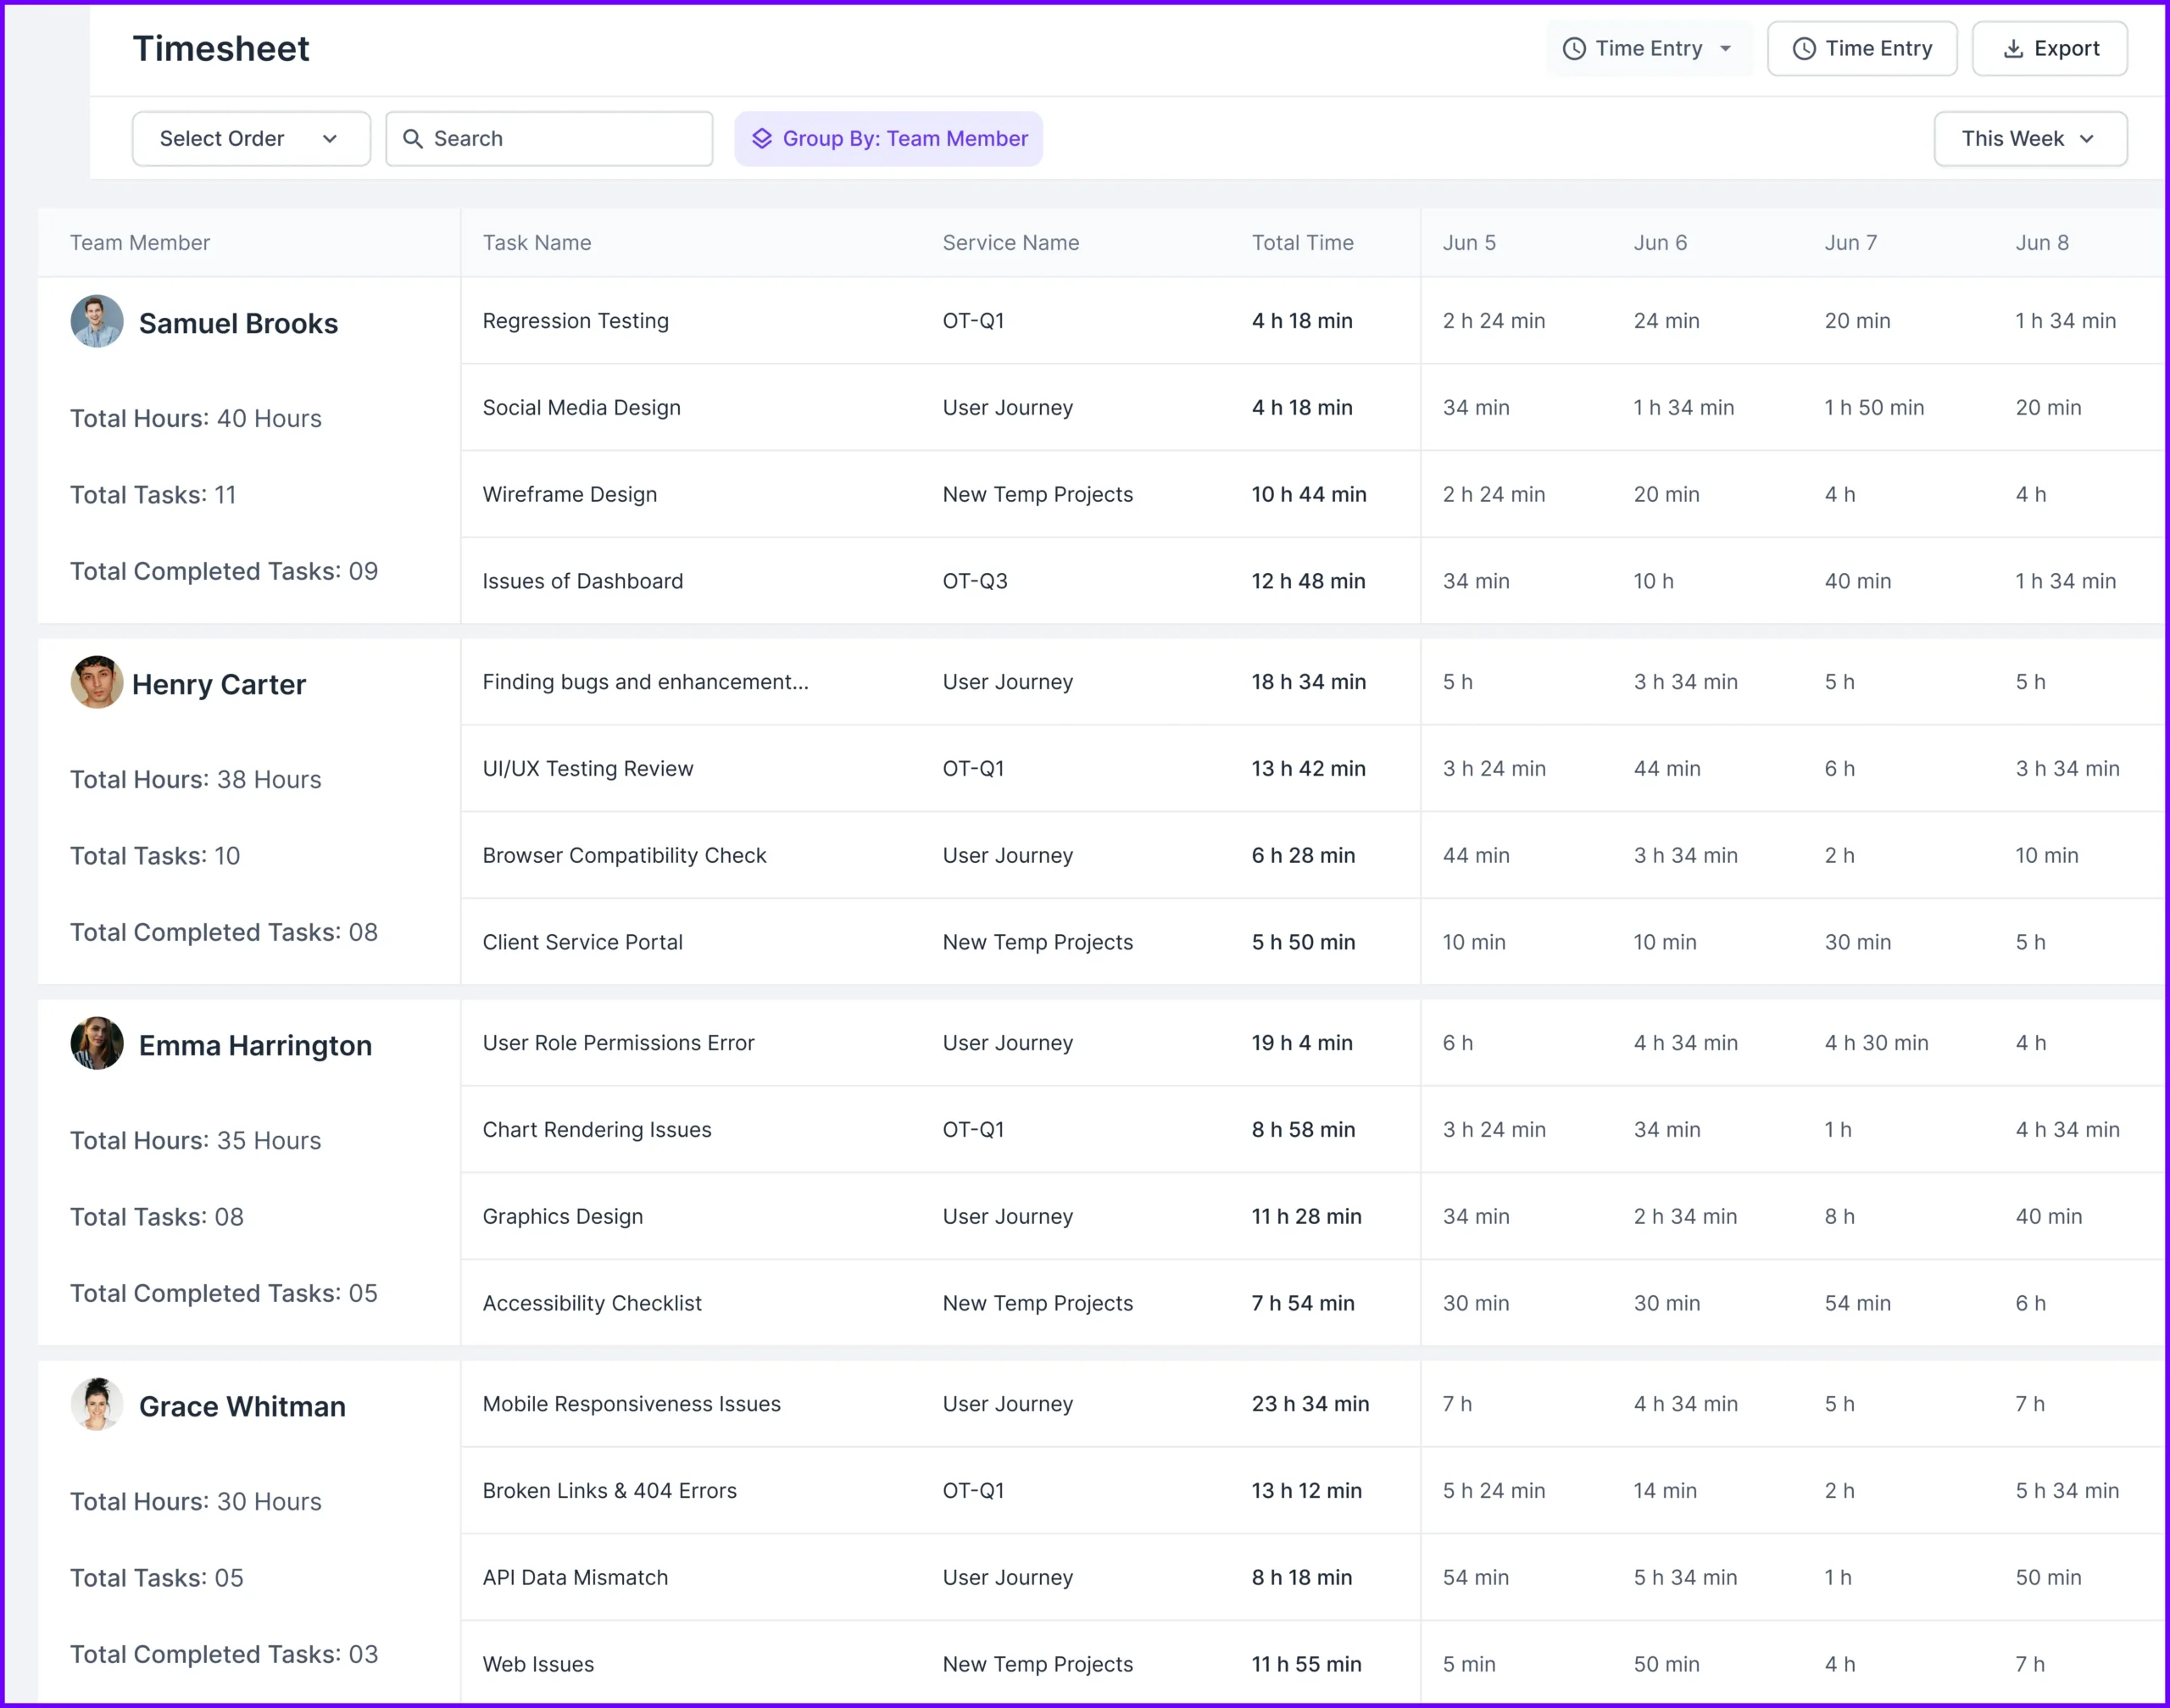Click Henry Carter's Total Hours summary
2170x1708 pixels.
(195, 779)
